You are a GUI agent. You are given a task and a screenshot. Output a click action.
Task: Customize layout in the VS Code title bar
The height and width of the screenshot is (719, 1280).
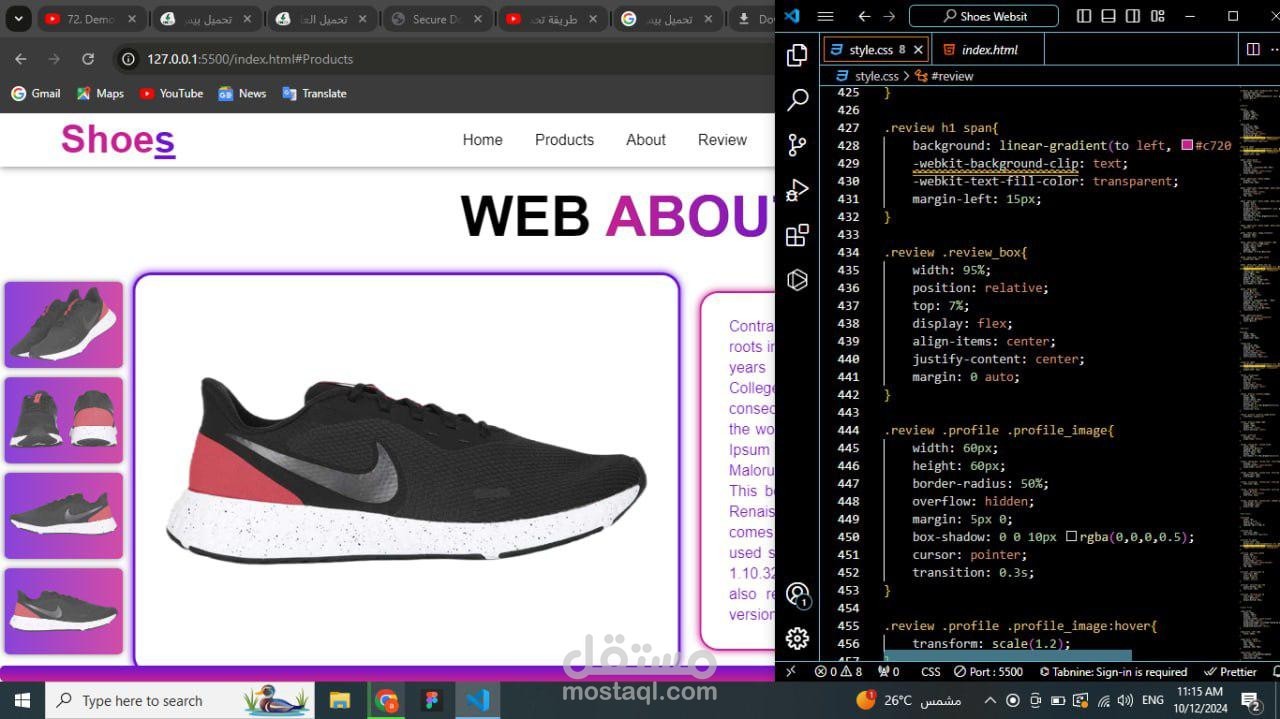1158,16
